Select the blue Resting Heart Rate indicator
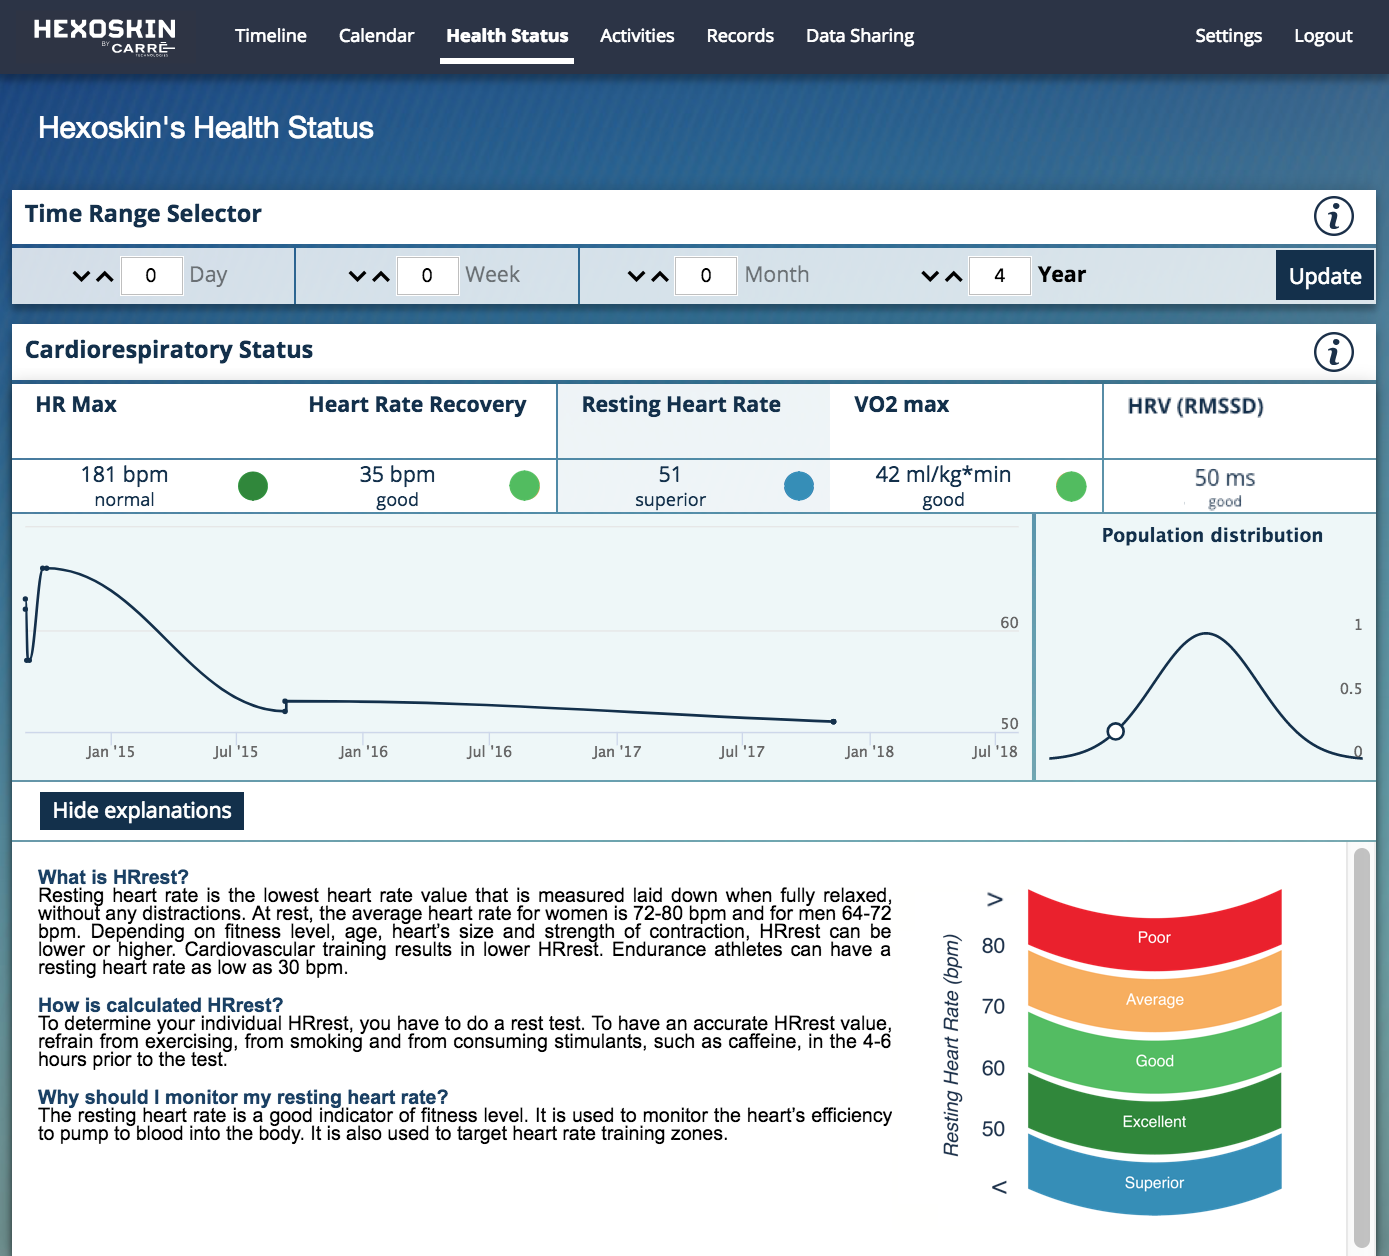This screenshot has height=1256, width=1389. [x=799, y=485]
